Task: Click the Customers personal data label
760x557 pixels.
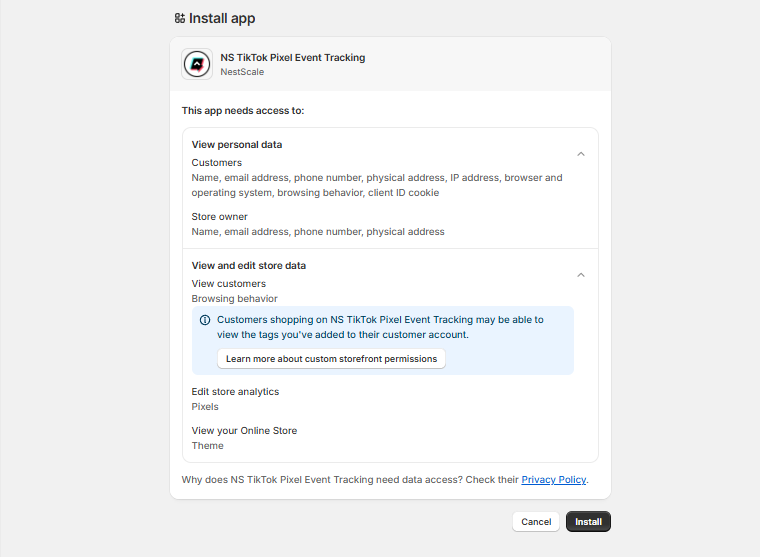Action: [217, 163]
